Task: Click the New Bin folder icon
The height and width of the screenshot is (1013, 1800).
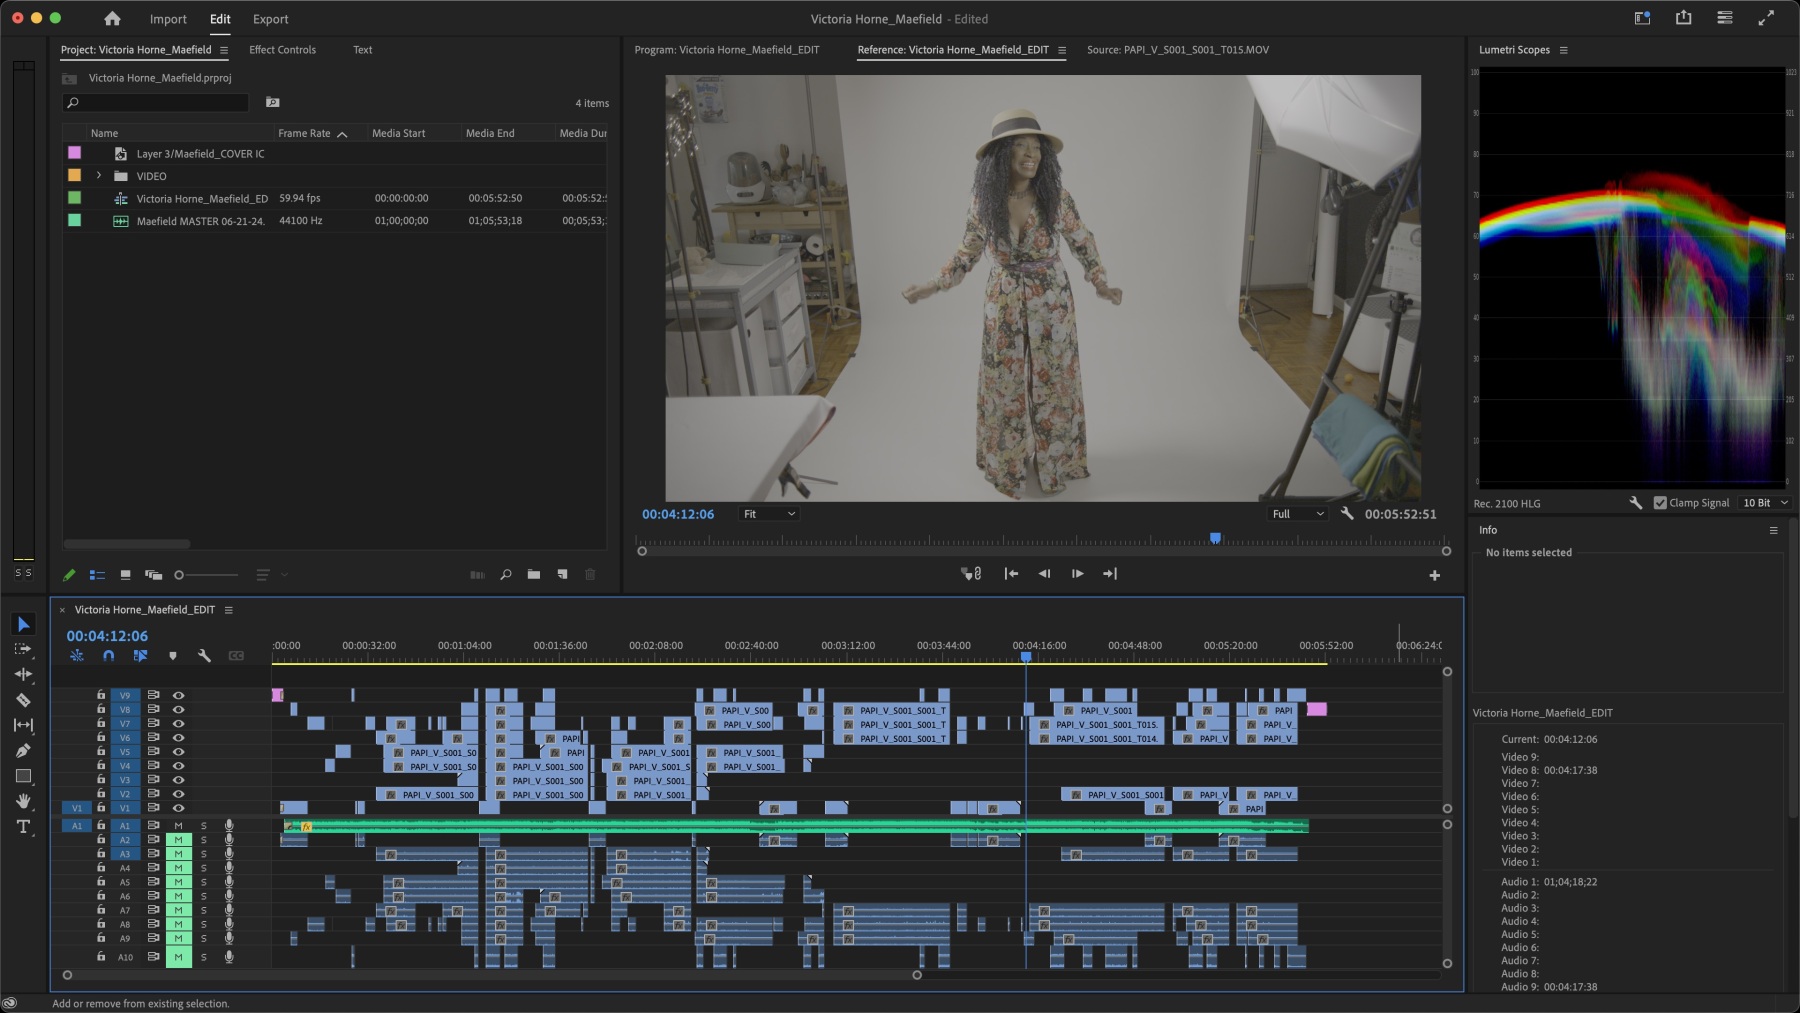Action: click(x=534, y=575)
